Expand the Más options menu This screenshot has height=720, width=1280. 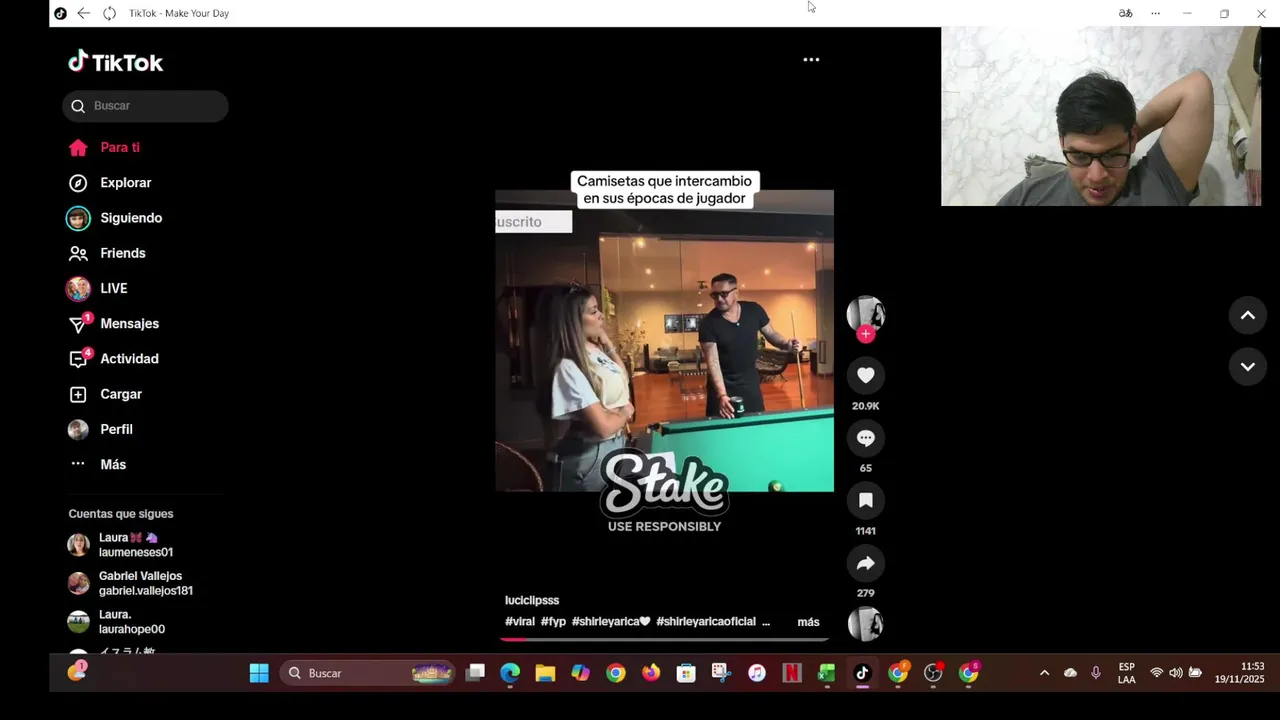coord(97,464)
